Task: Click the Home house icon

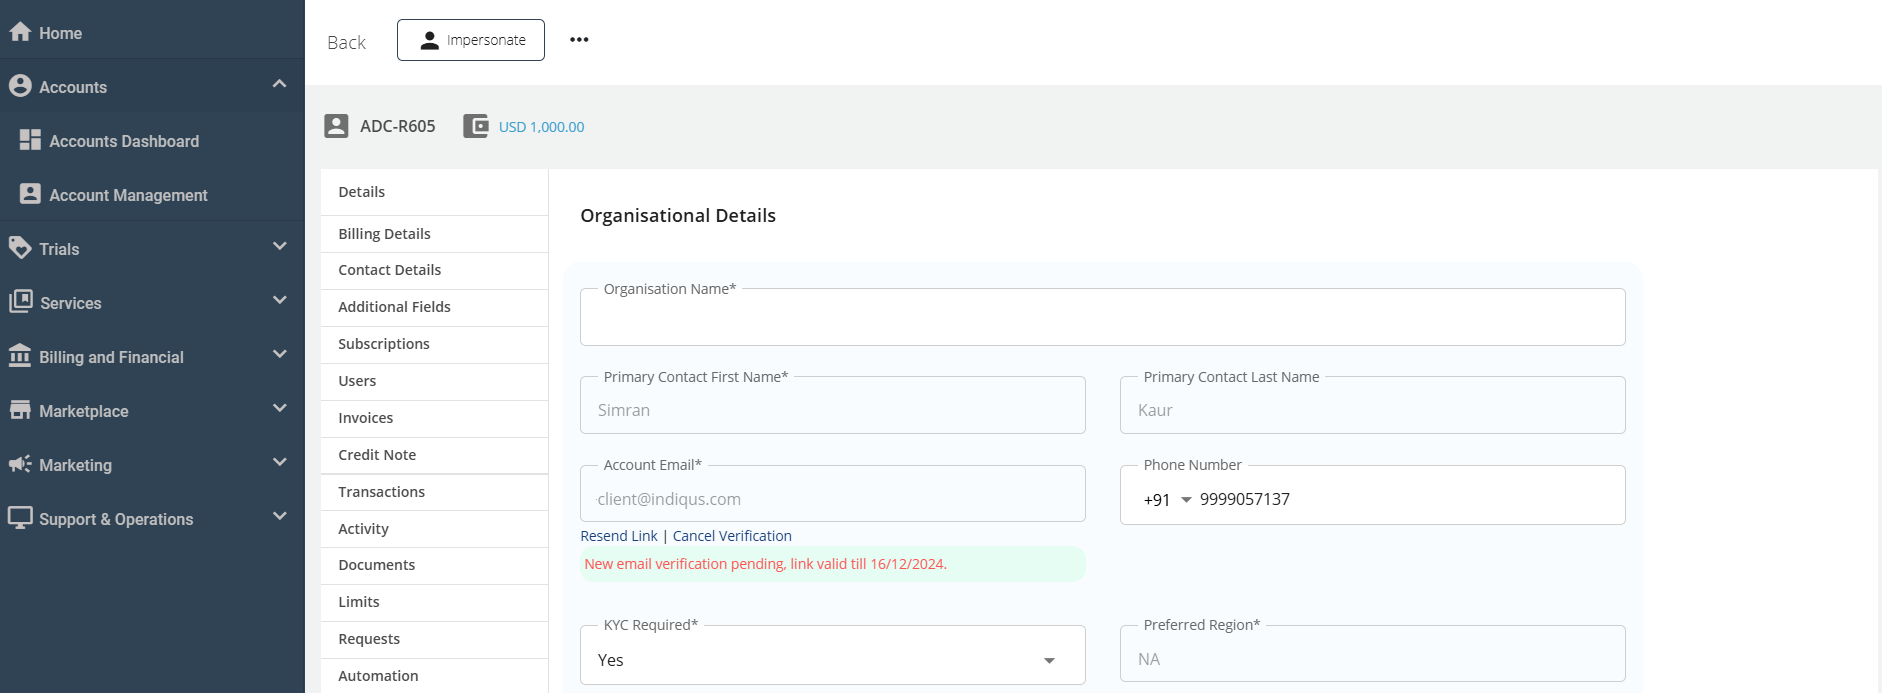Action: pos(20,32)
